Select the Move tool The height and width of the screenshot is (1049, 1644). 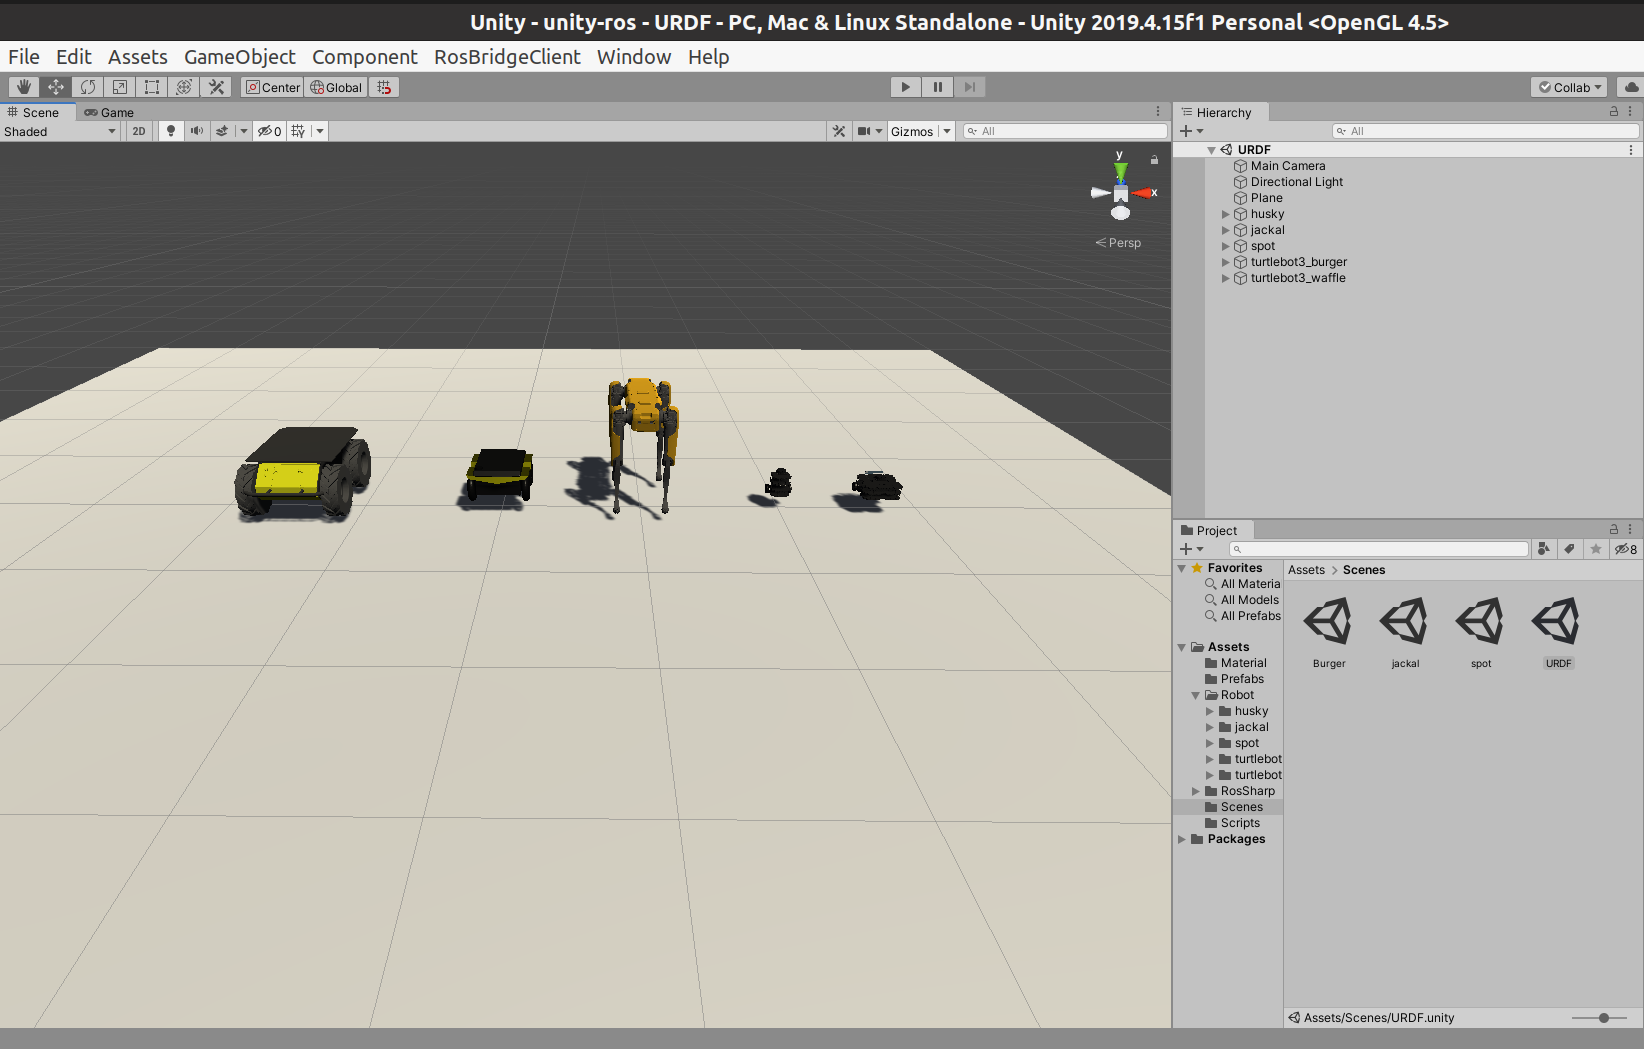[x=56, y=87]
